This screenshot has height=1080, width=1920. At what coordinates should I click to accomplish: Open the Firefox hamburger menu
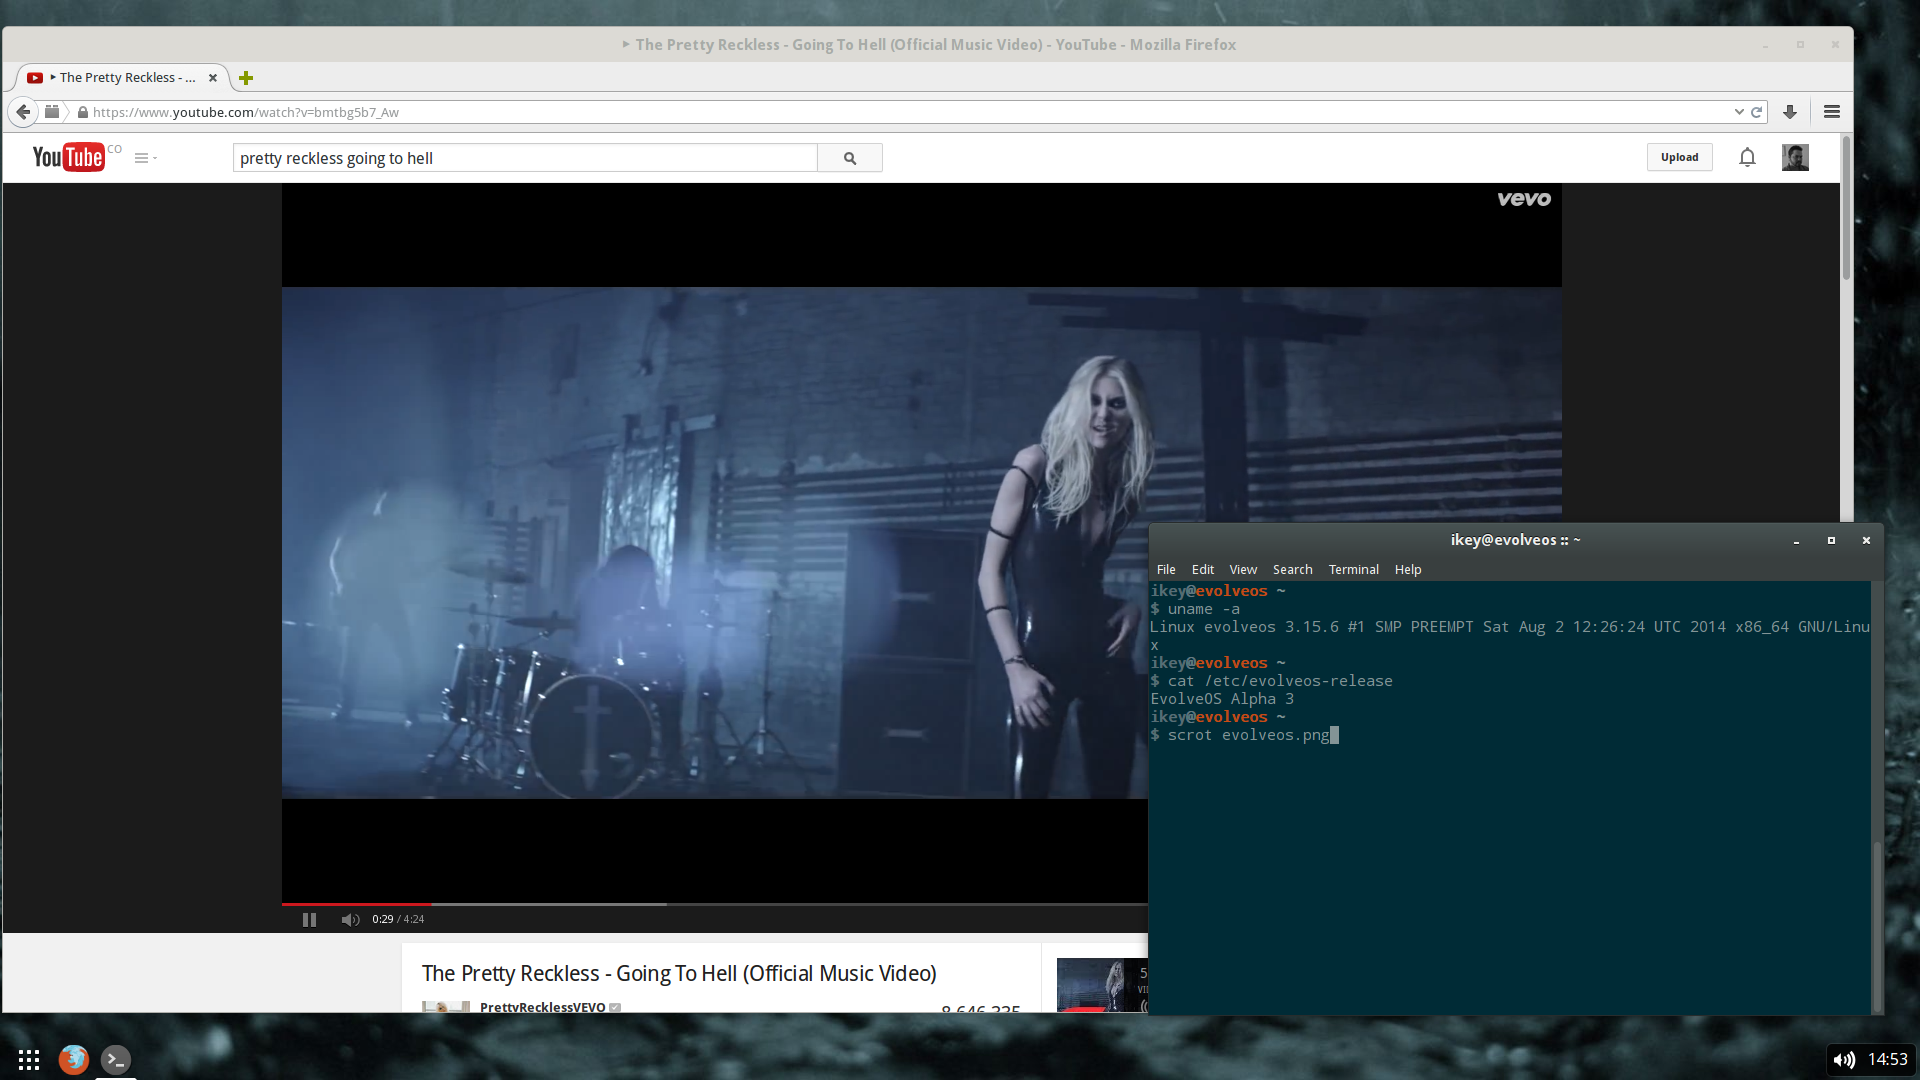point(1832,112)
